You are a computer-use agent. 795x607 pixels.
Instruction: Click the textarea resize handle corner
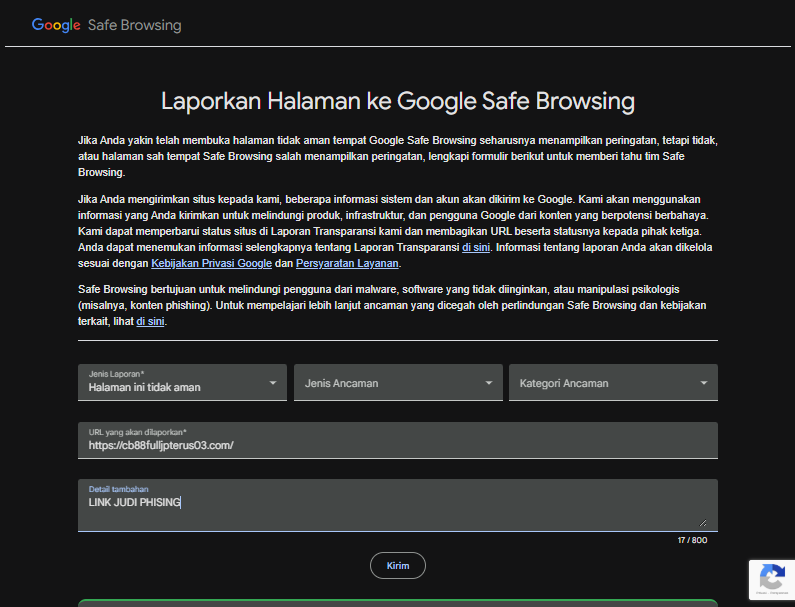(x=703, y=522)
